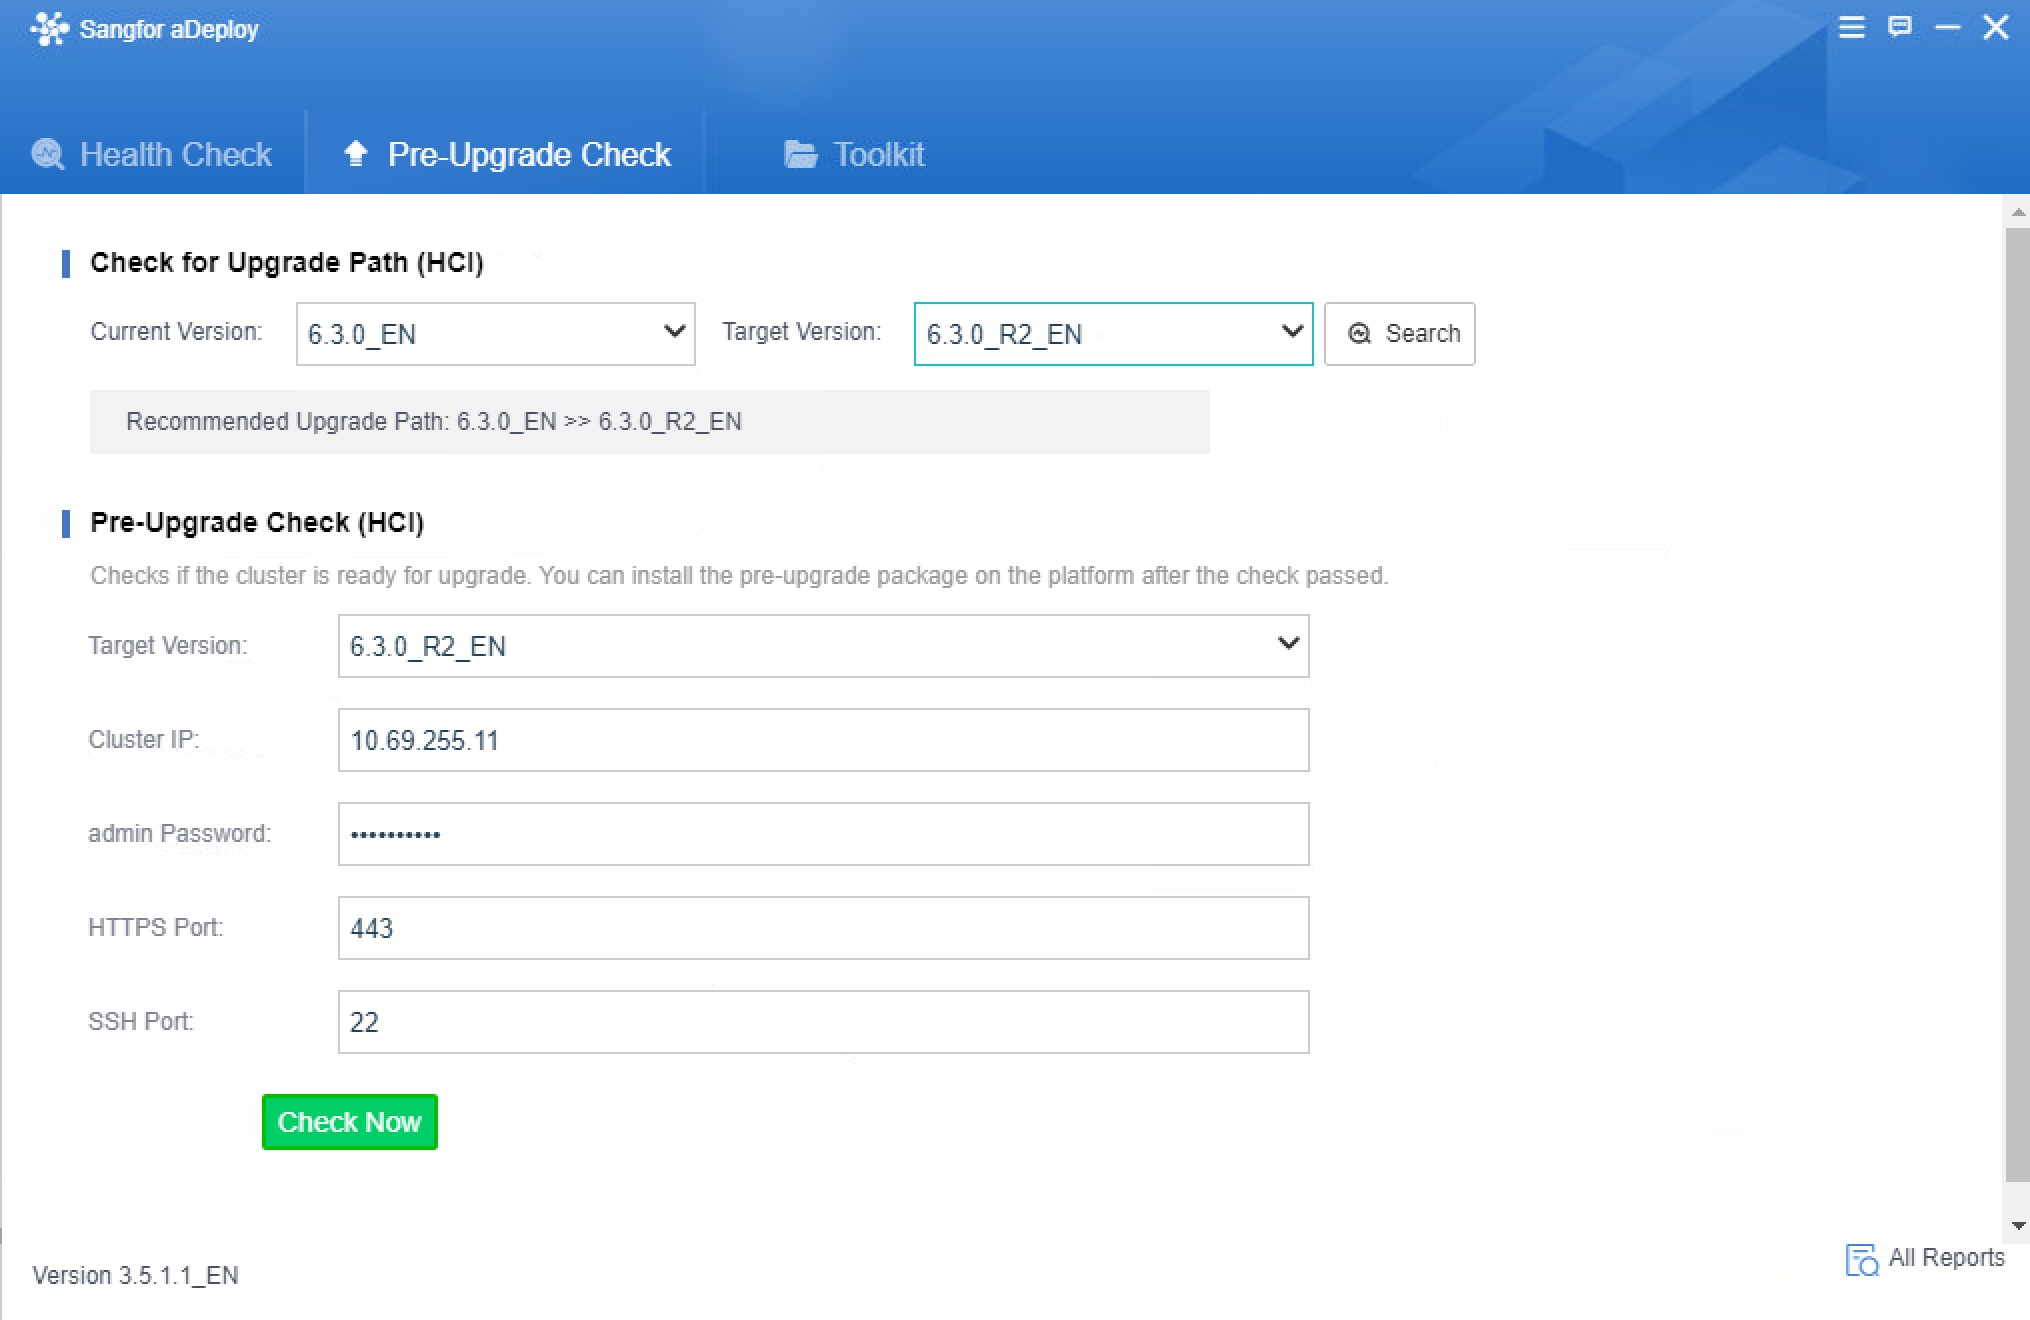Click the Health Check magnifier icon
Screen dimensions: 2030x1320
[47, 154]
